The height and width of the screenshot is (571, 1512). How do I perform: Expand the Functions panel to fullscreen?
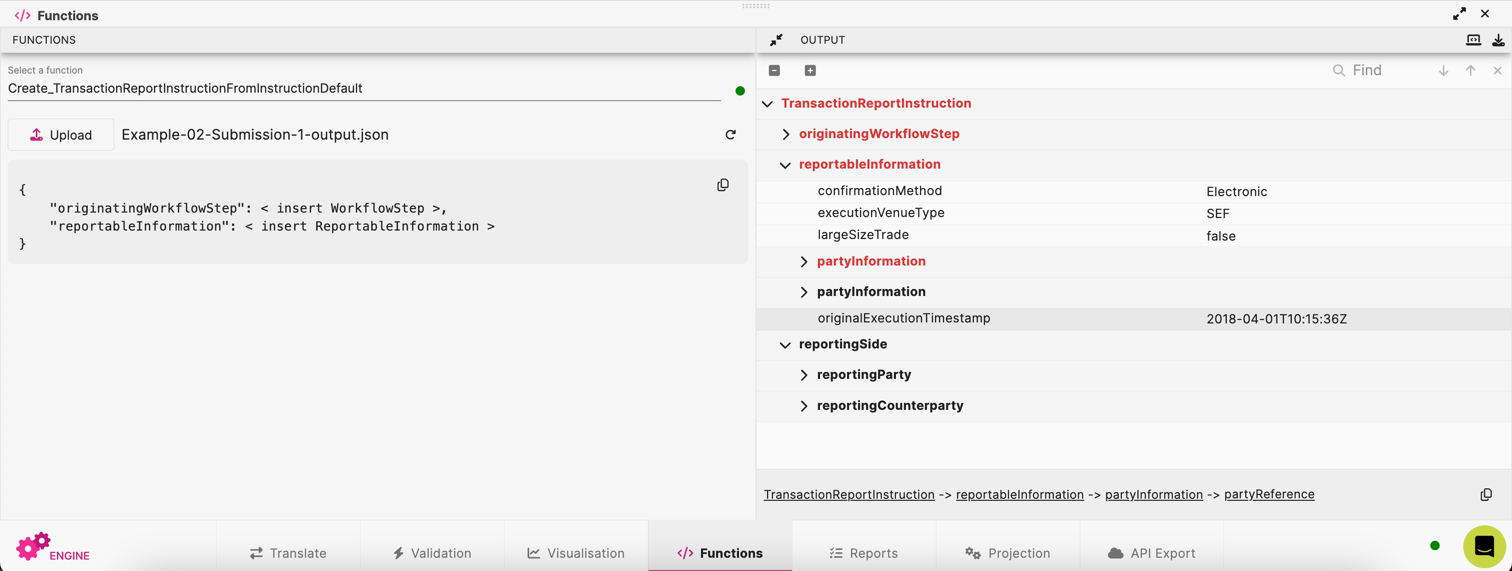[1459, 14]
